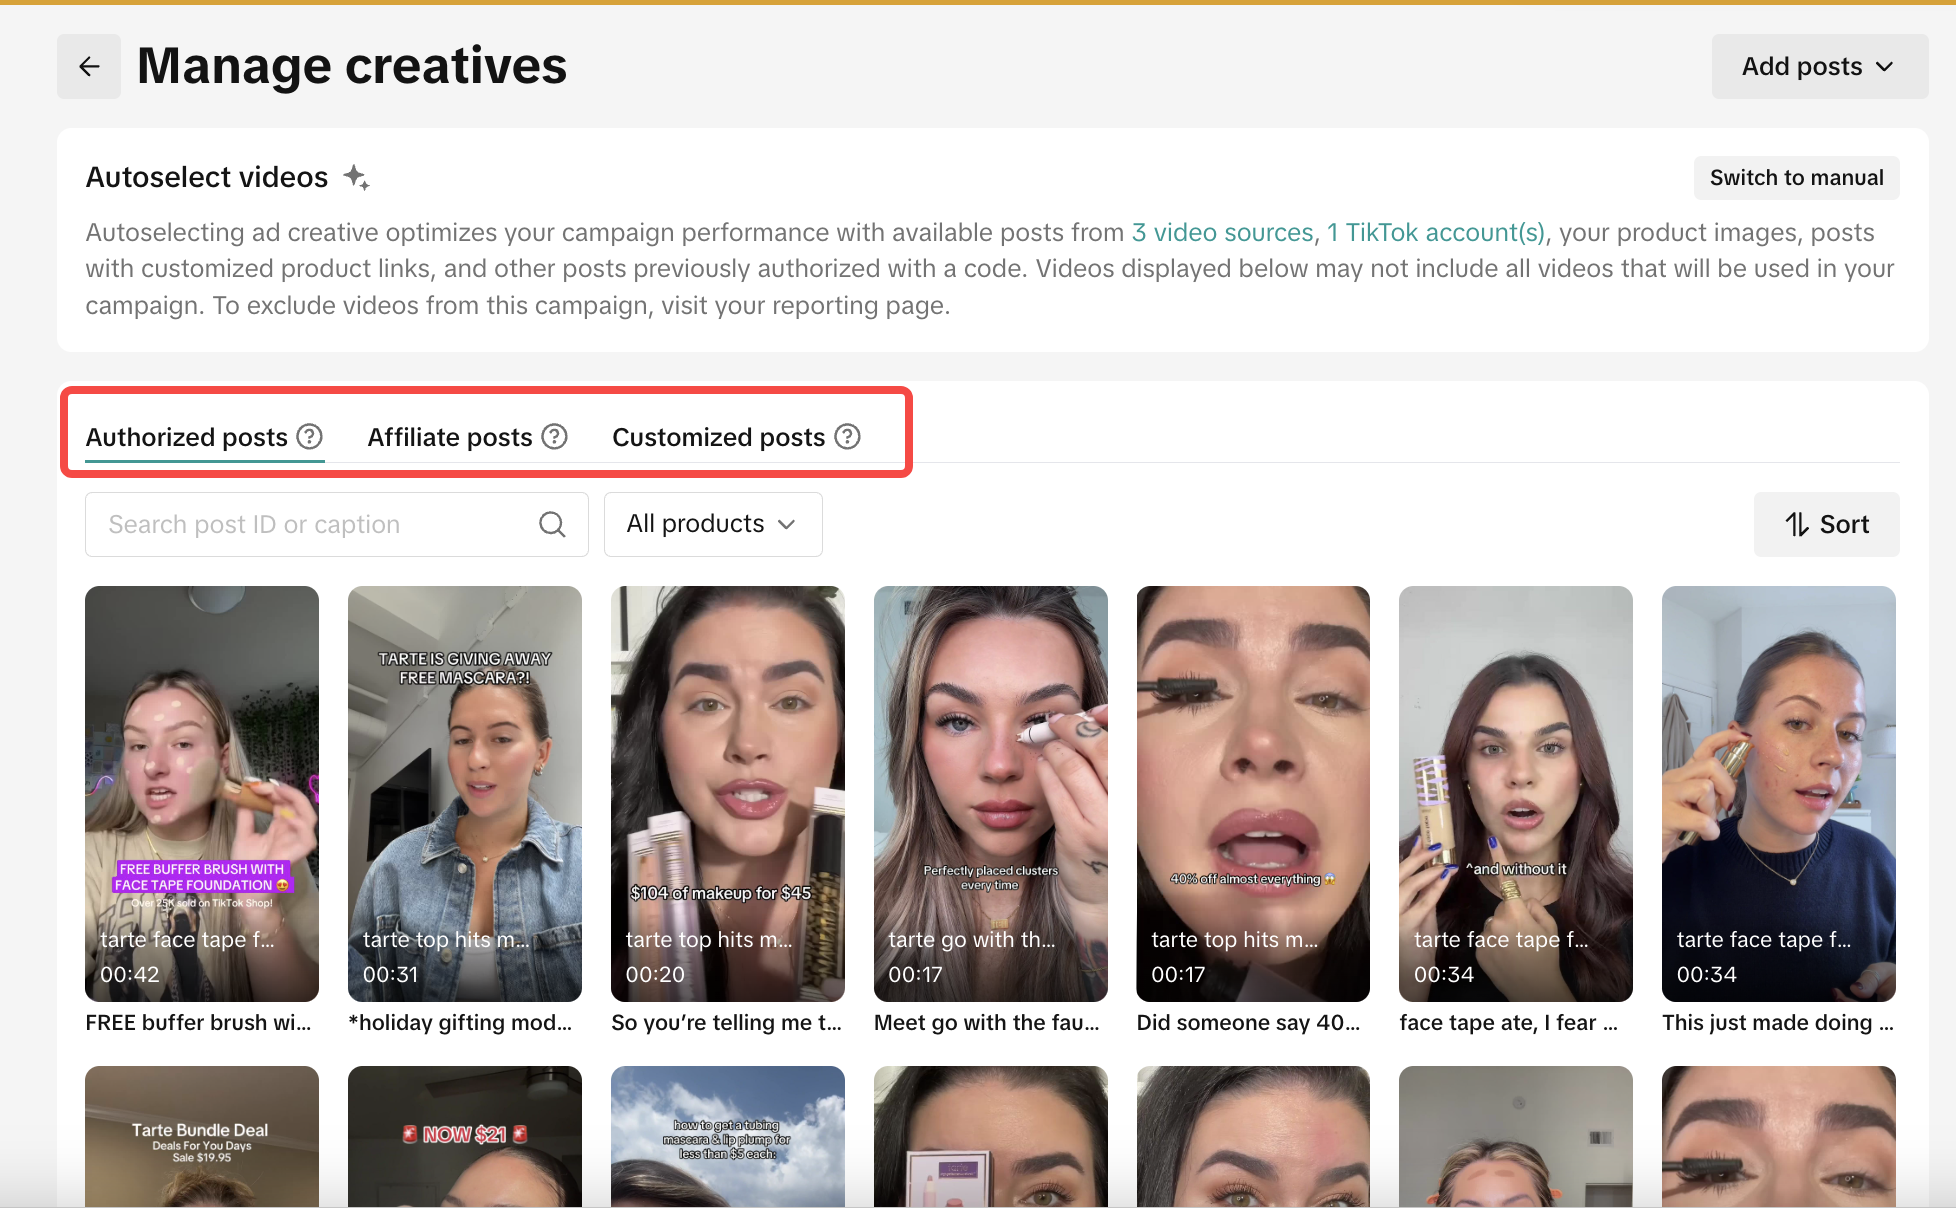Screen dimensions: 1956x1208
Task: Click help icon beside Customized posts
Action: [847, 437]
